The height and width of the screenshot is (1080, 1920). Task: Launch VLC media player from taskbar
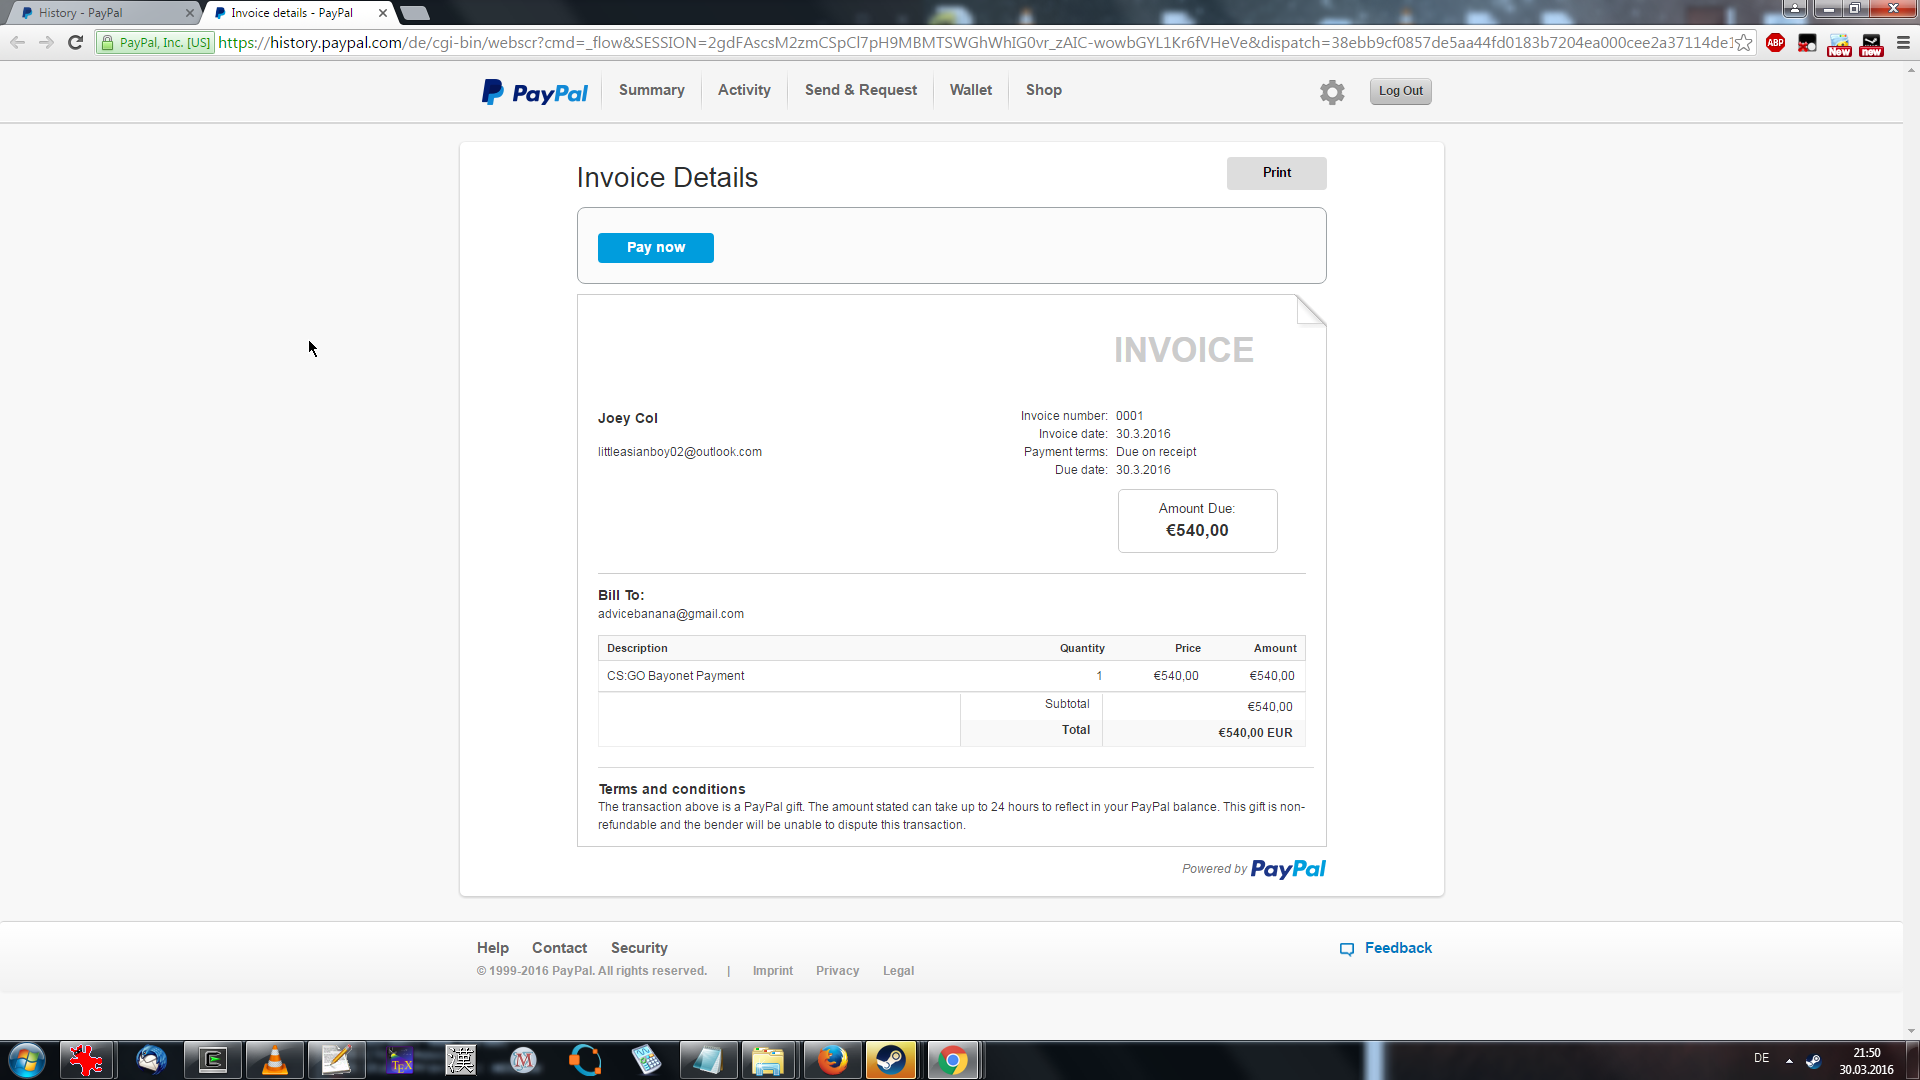pyautogui.click(x=274, y=1060)
